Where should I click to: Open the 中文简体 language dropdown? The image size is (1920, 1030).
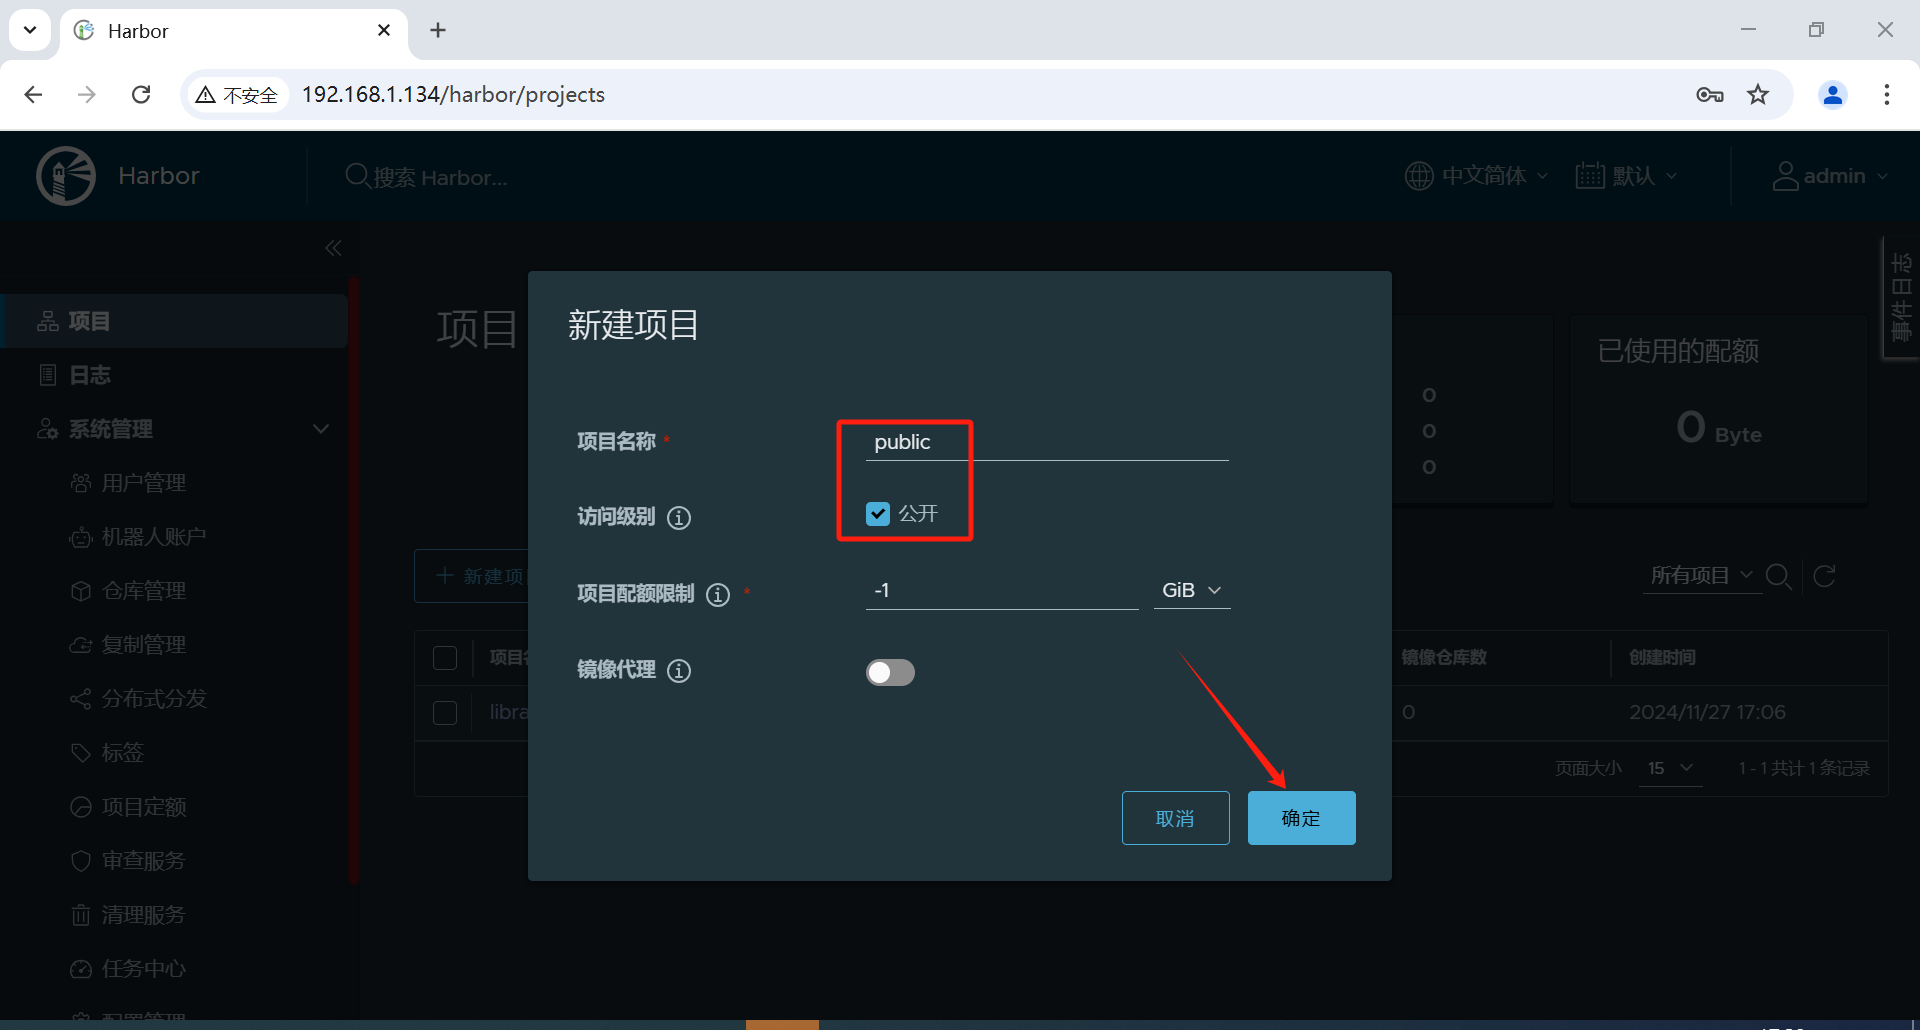click(x=1477, y=176)
